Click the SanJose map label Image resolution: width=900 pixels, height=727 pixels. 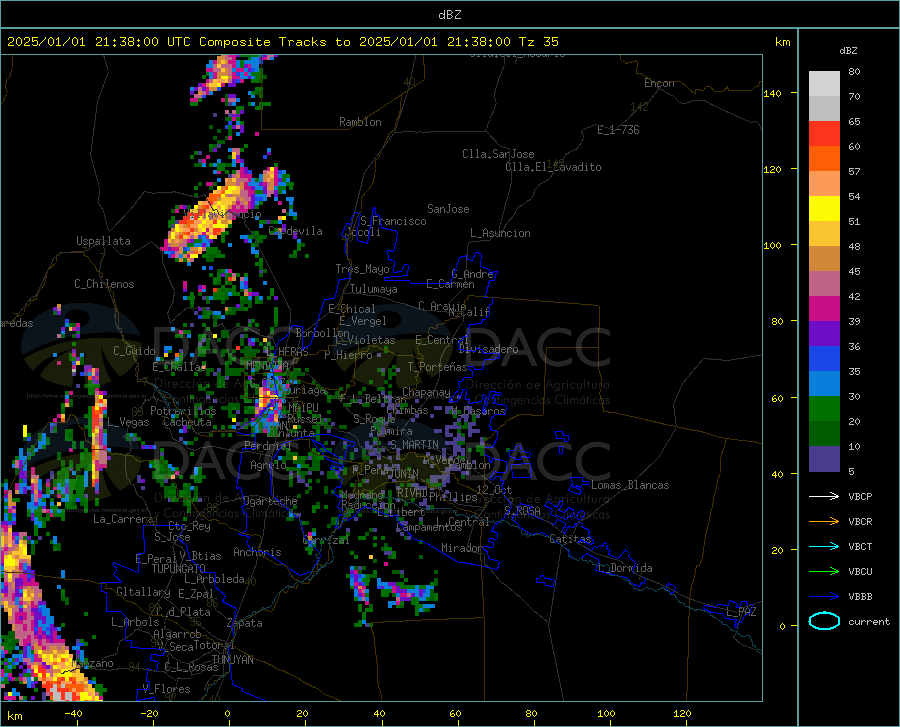pyautogui.click(x=448, y=209)
